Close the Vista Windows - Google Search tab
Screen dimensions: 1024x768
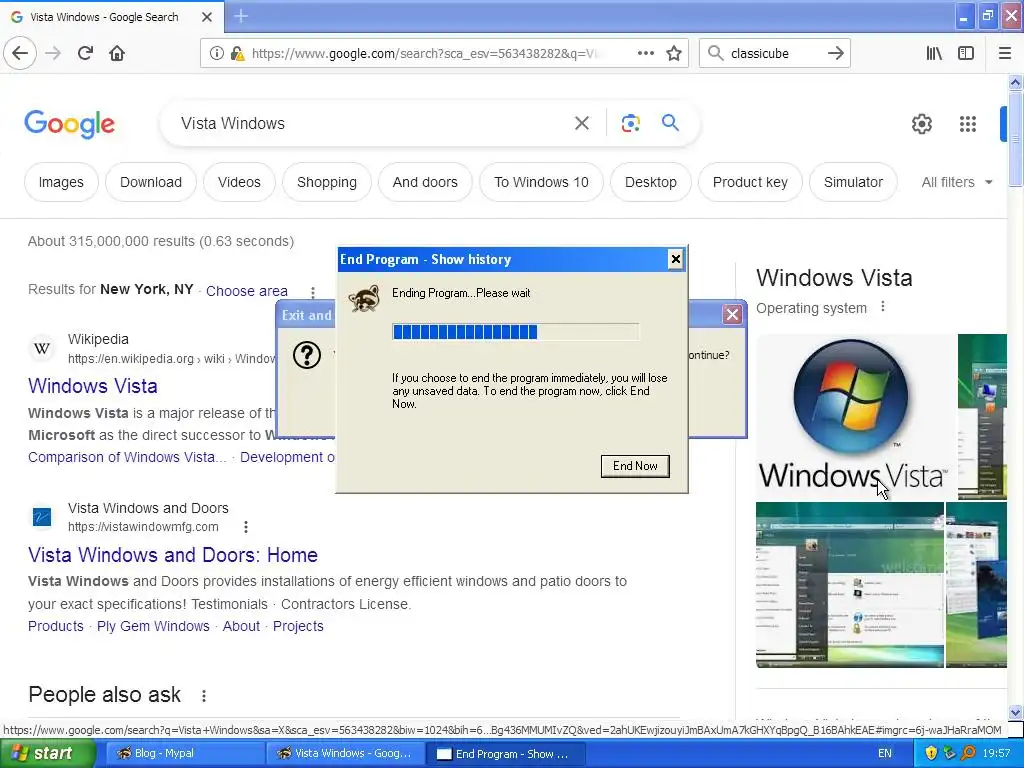pyautogui.click(x=206, y=17)
